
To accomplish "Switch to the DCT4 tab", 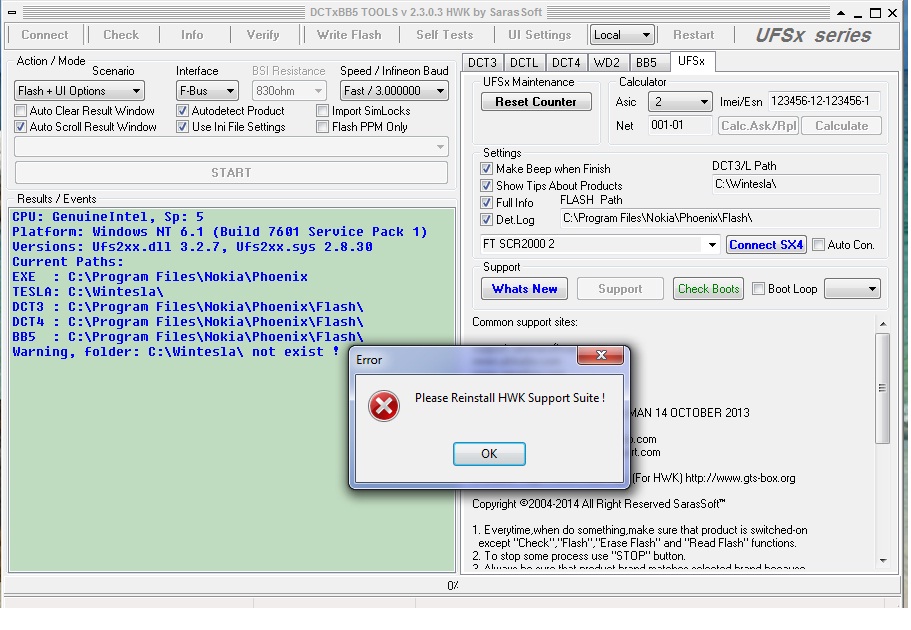I will (566, 63).
